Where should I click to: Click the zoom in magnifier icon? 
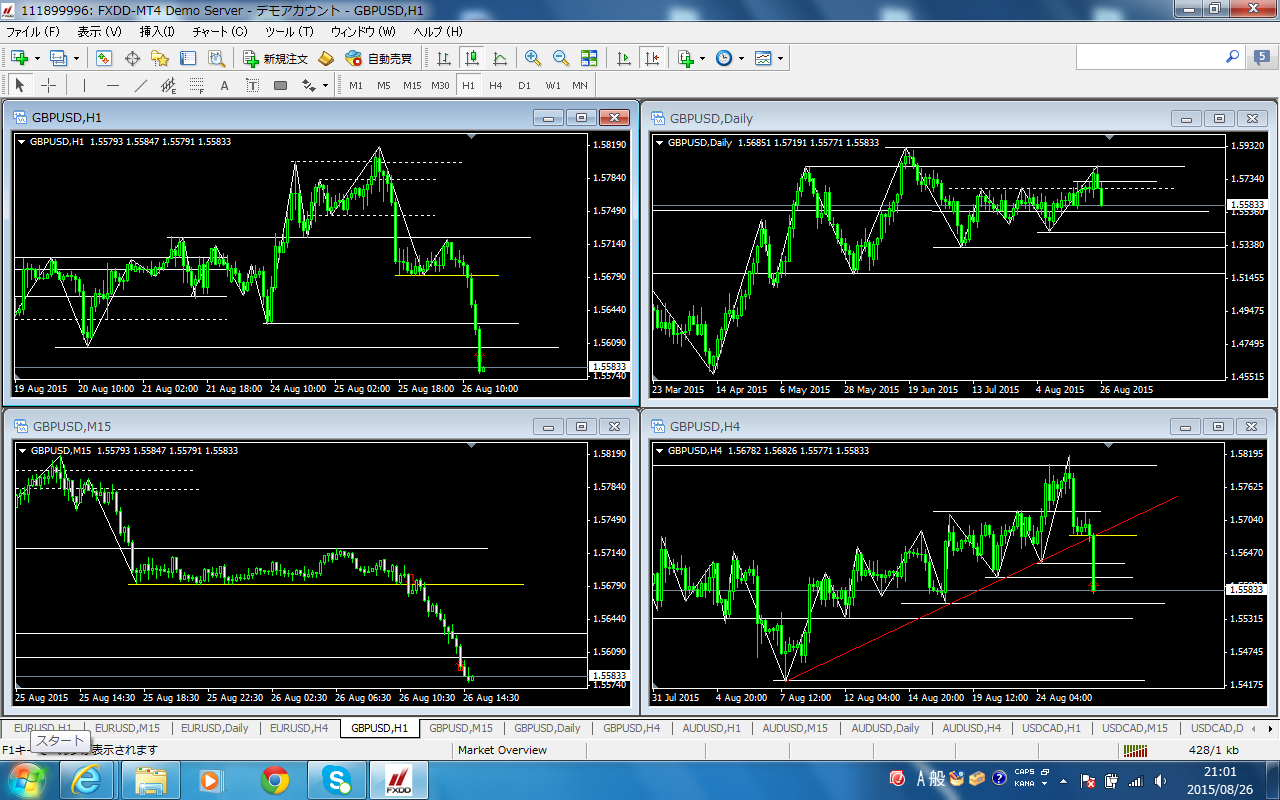pyautogui.click(x=532, y=58)
